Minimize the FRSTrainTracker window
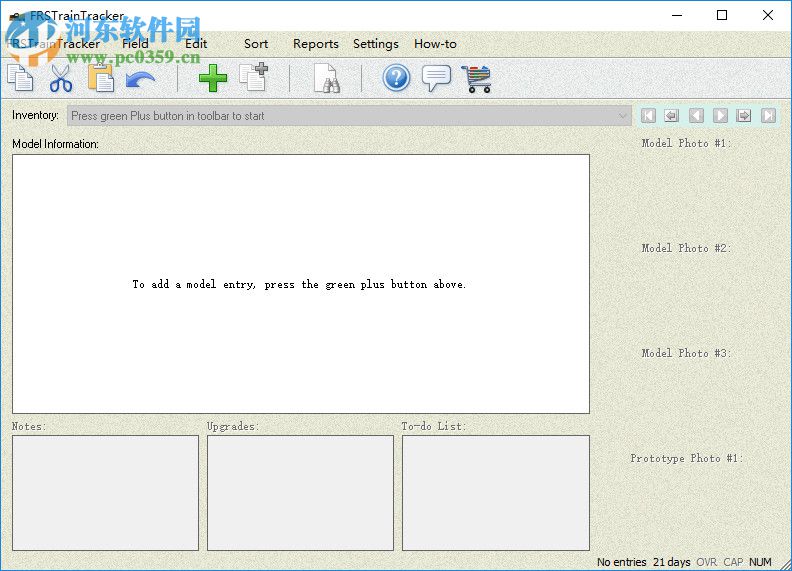This screenshot has height=571, width=792. pos(677,15)
